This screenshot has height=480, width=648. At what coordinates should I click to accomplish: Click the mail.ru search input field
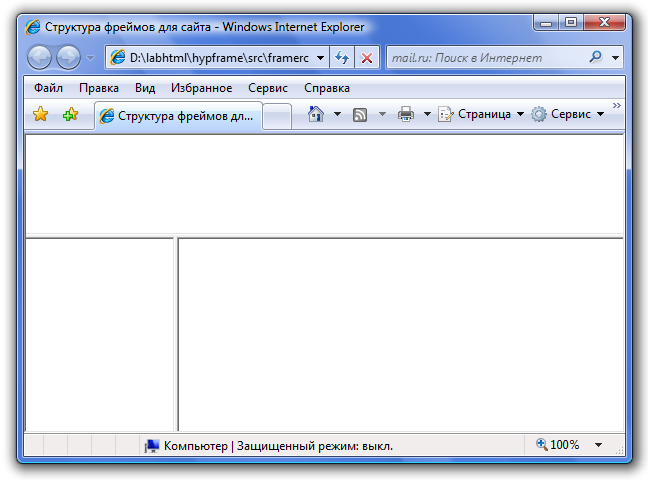click(486, 57)
